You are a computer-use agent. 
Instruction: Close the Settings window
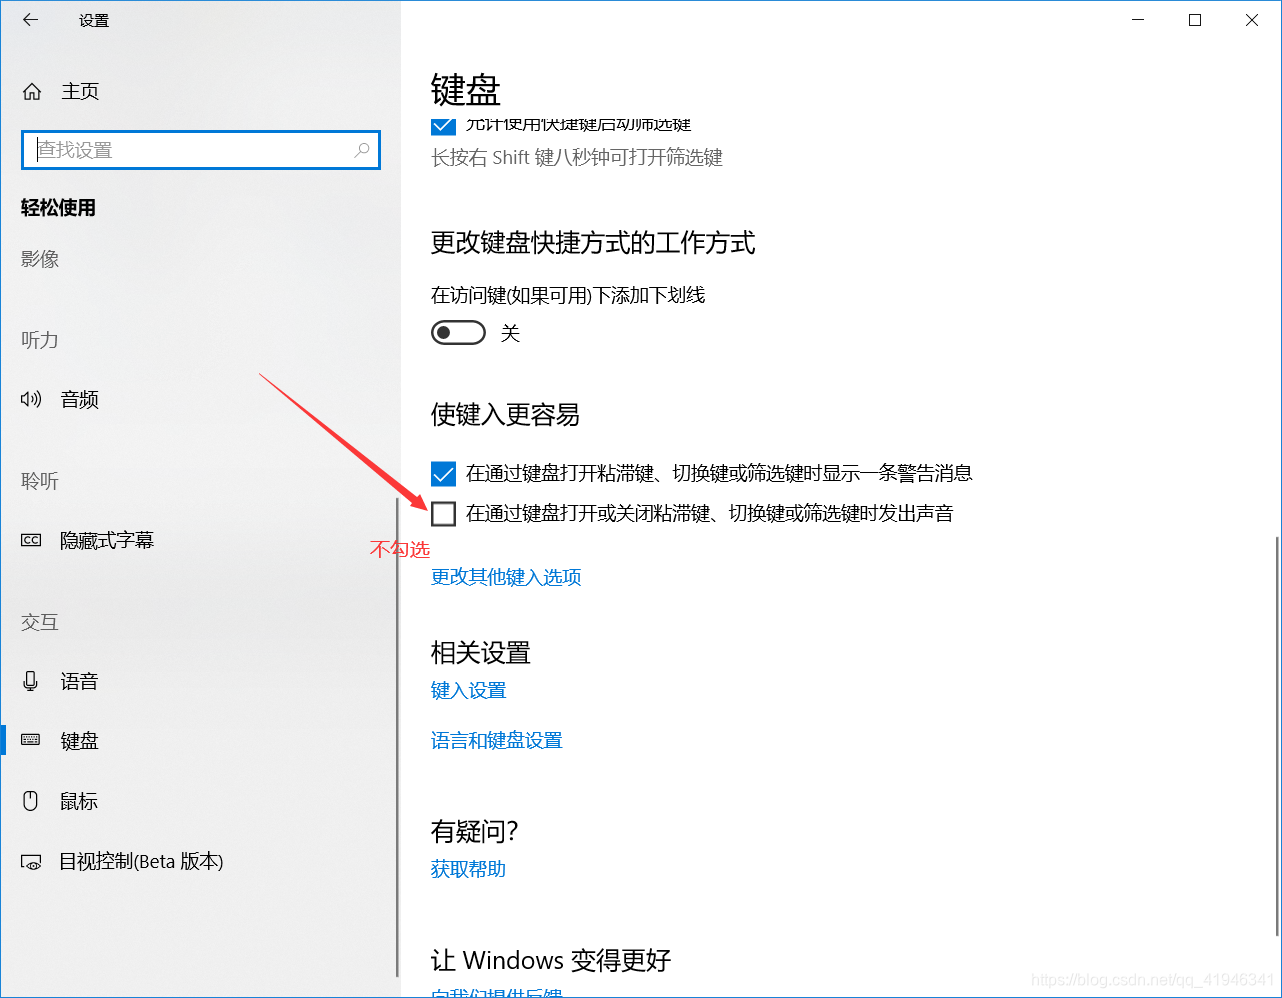[1252, 20]
